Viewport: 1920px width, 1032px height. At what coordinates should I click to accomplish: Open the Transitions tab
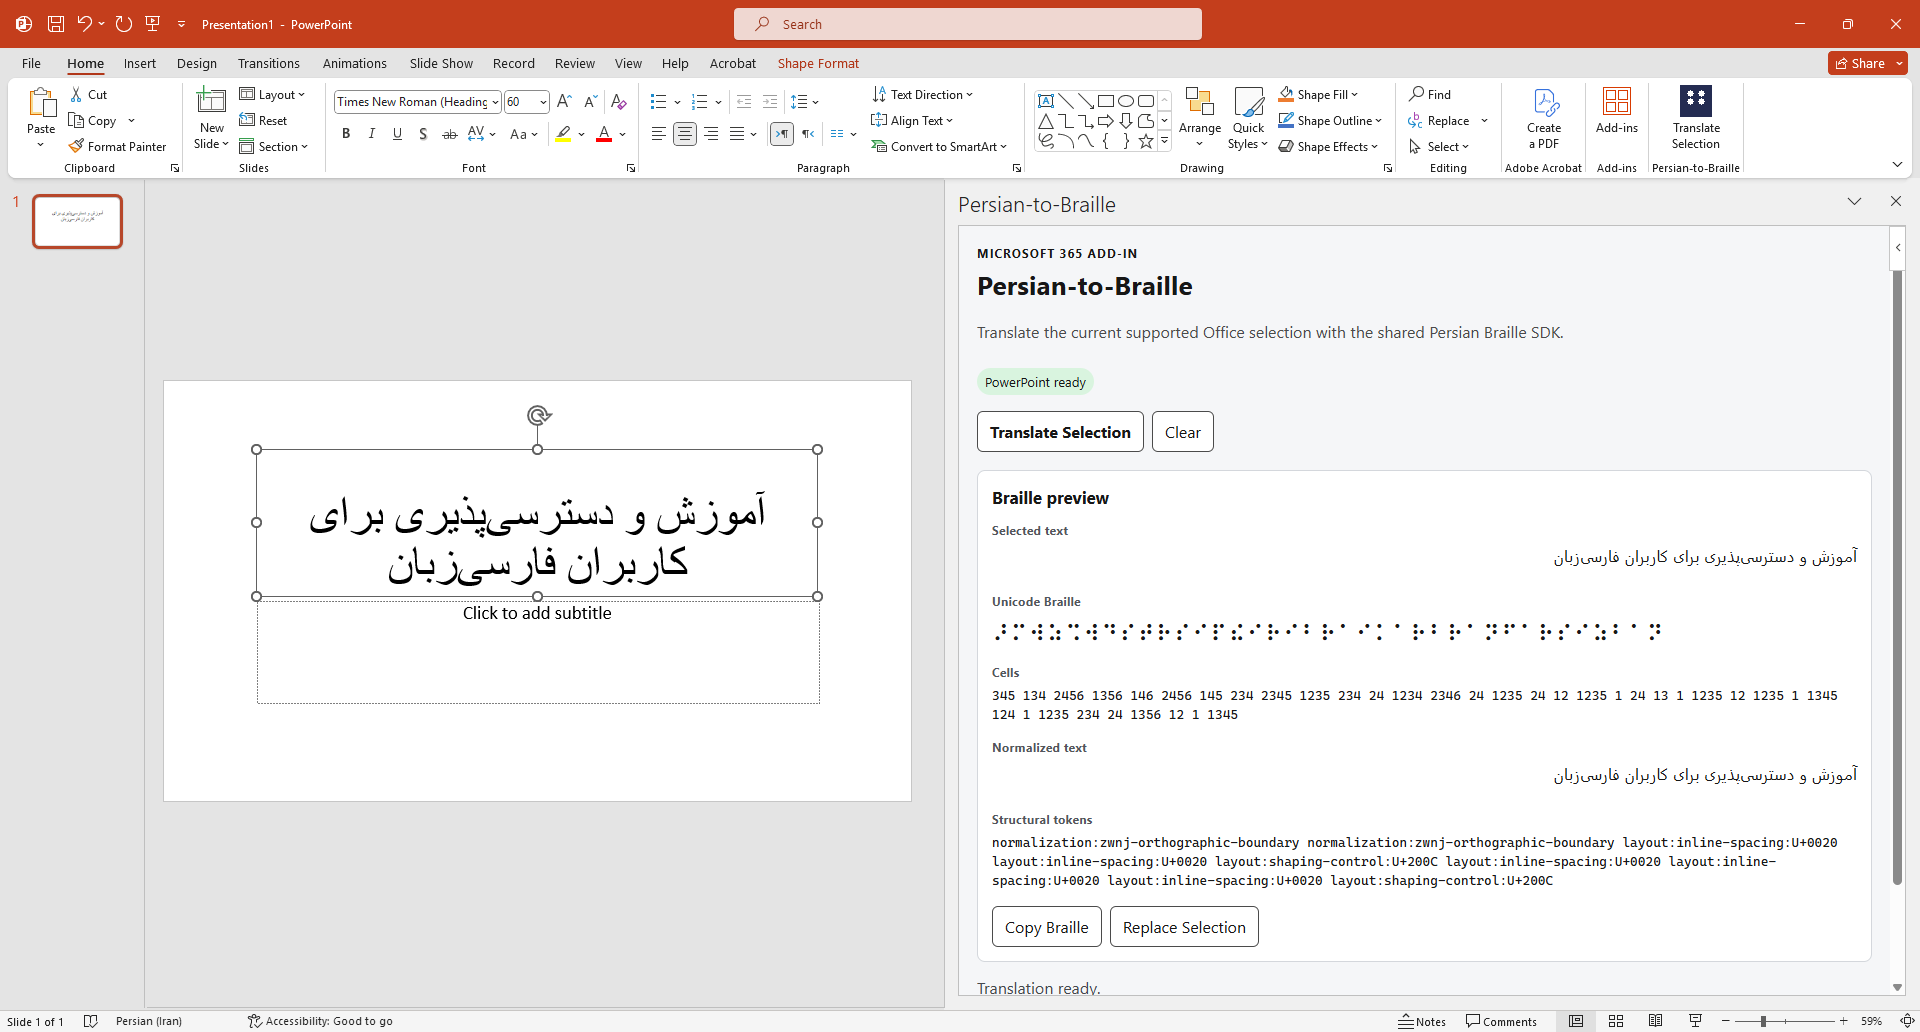[x=269, y=63]
